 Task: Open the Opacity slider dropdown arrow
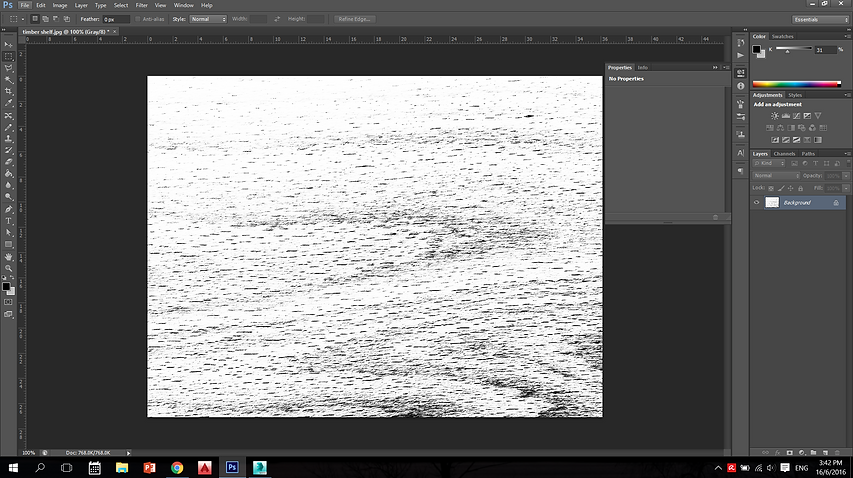click(x=846, y=176)
